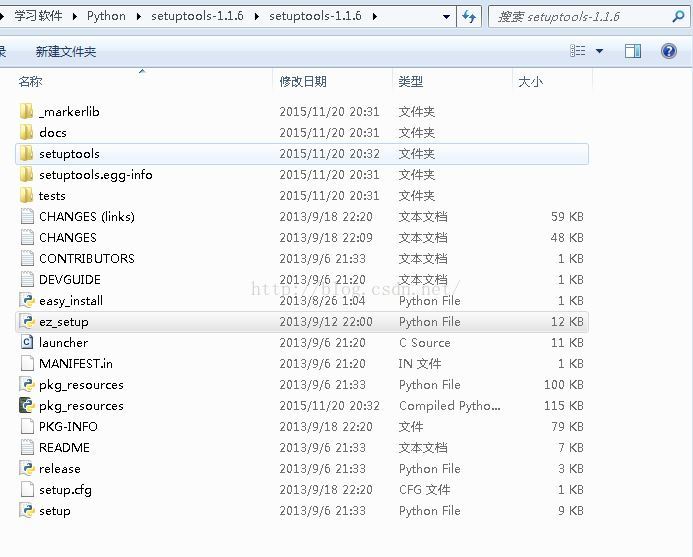Select the 9 KB setup Python icon
The image size is (693, 557).
pos(27,511)
